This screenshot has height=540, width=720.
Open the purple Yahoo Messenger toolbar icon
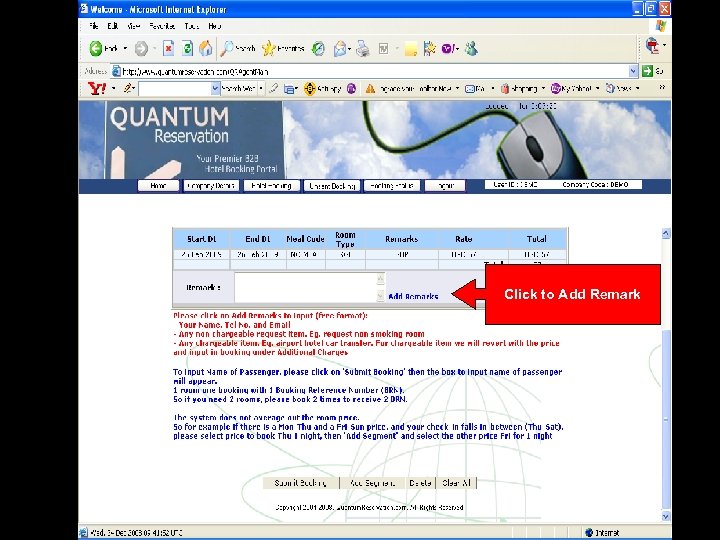pos(448,48)
